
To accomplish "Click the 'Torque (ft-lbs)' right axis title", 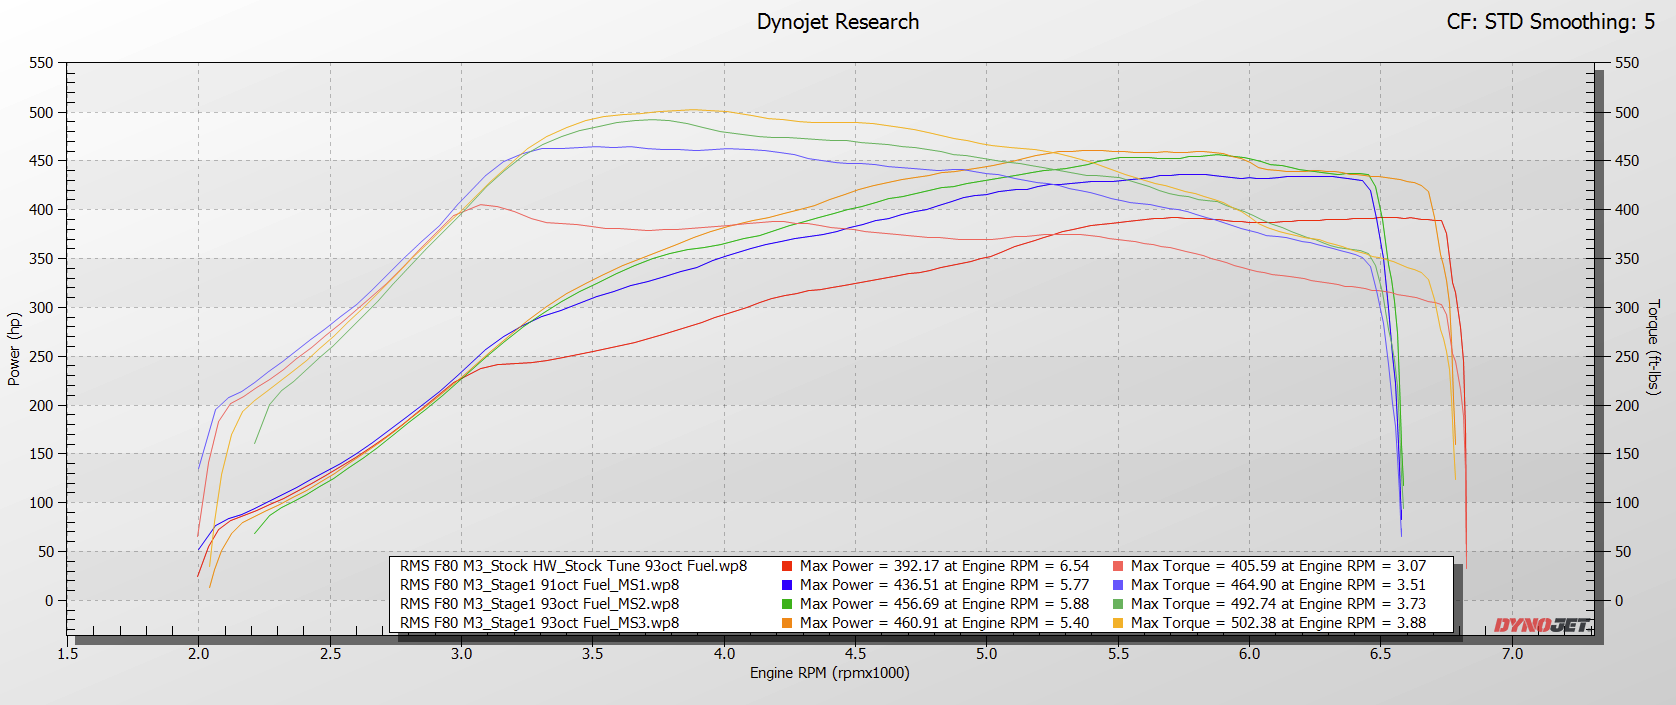I will pos(1654,347).
